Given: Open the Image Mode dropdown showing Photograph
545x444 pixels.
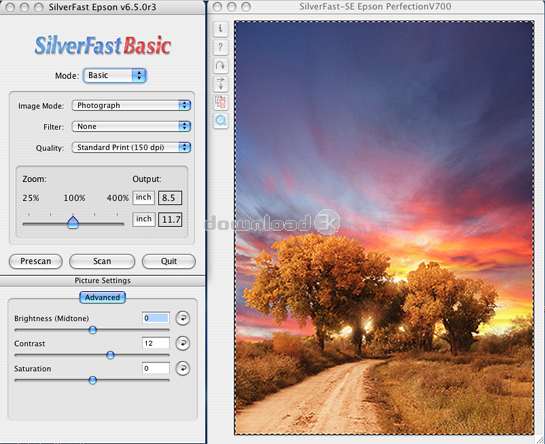Looking at the screenshot, I should coord(131,105).
